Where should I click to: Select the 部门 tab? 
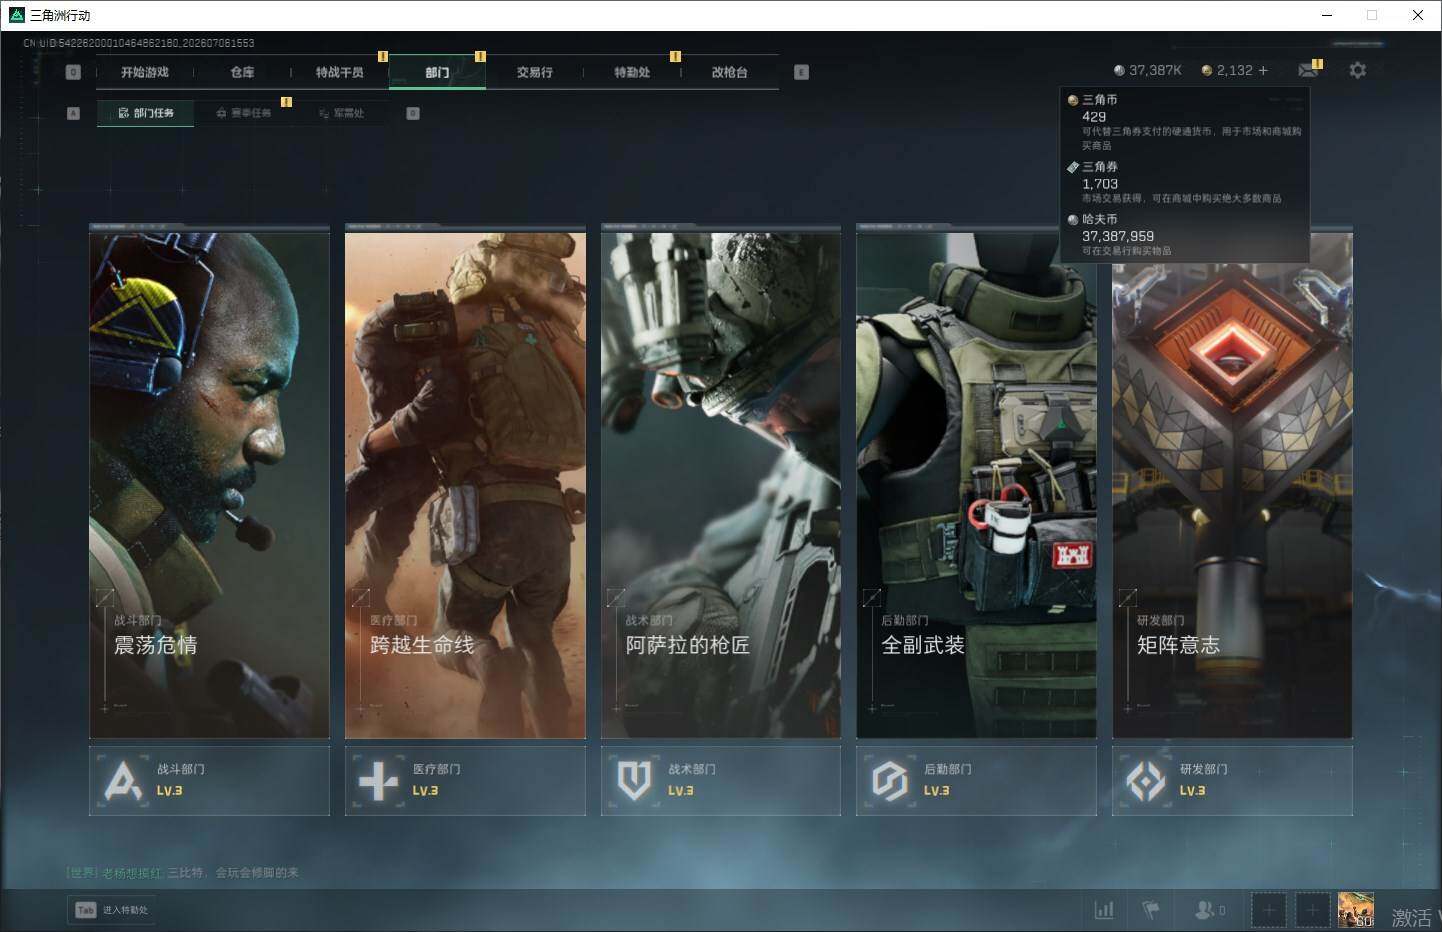click(x=437, y=72)
